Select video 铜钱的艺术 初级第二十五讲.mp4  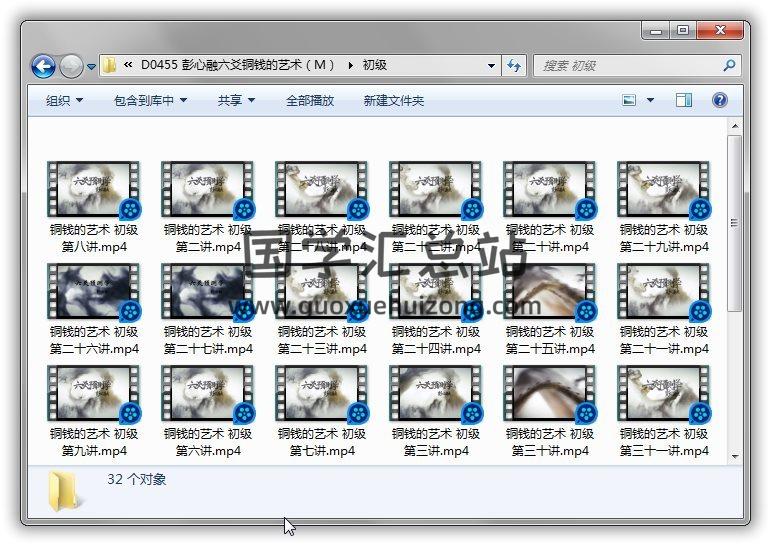pyautogui.click(x=550, y=309)
